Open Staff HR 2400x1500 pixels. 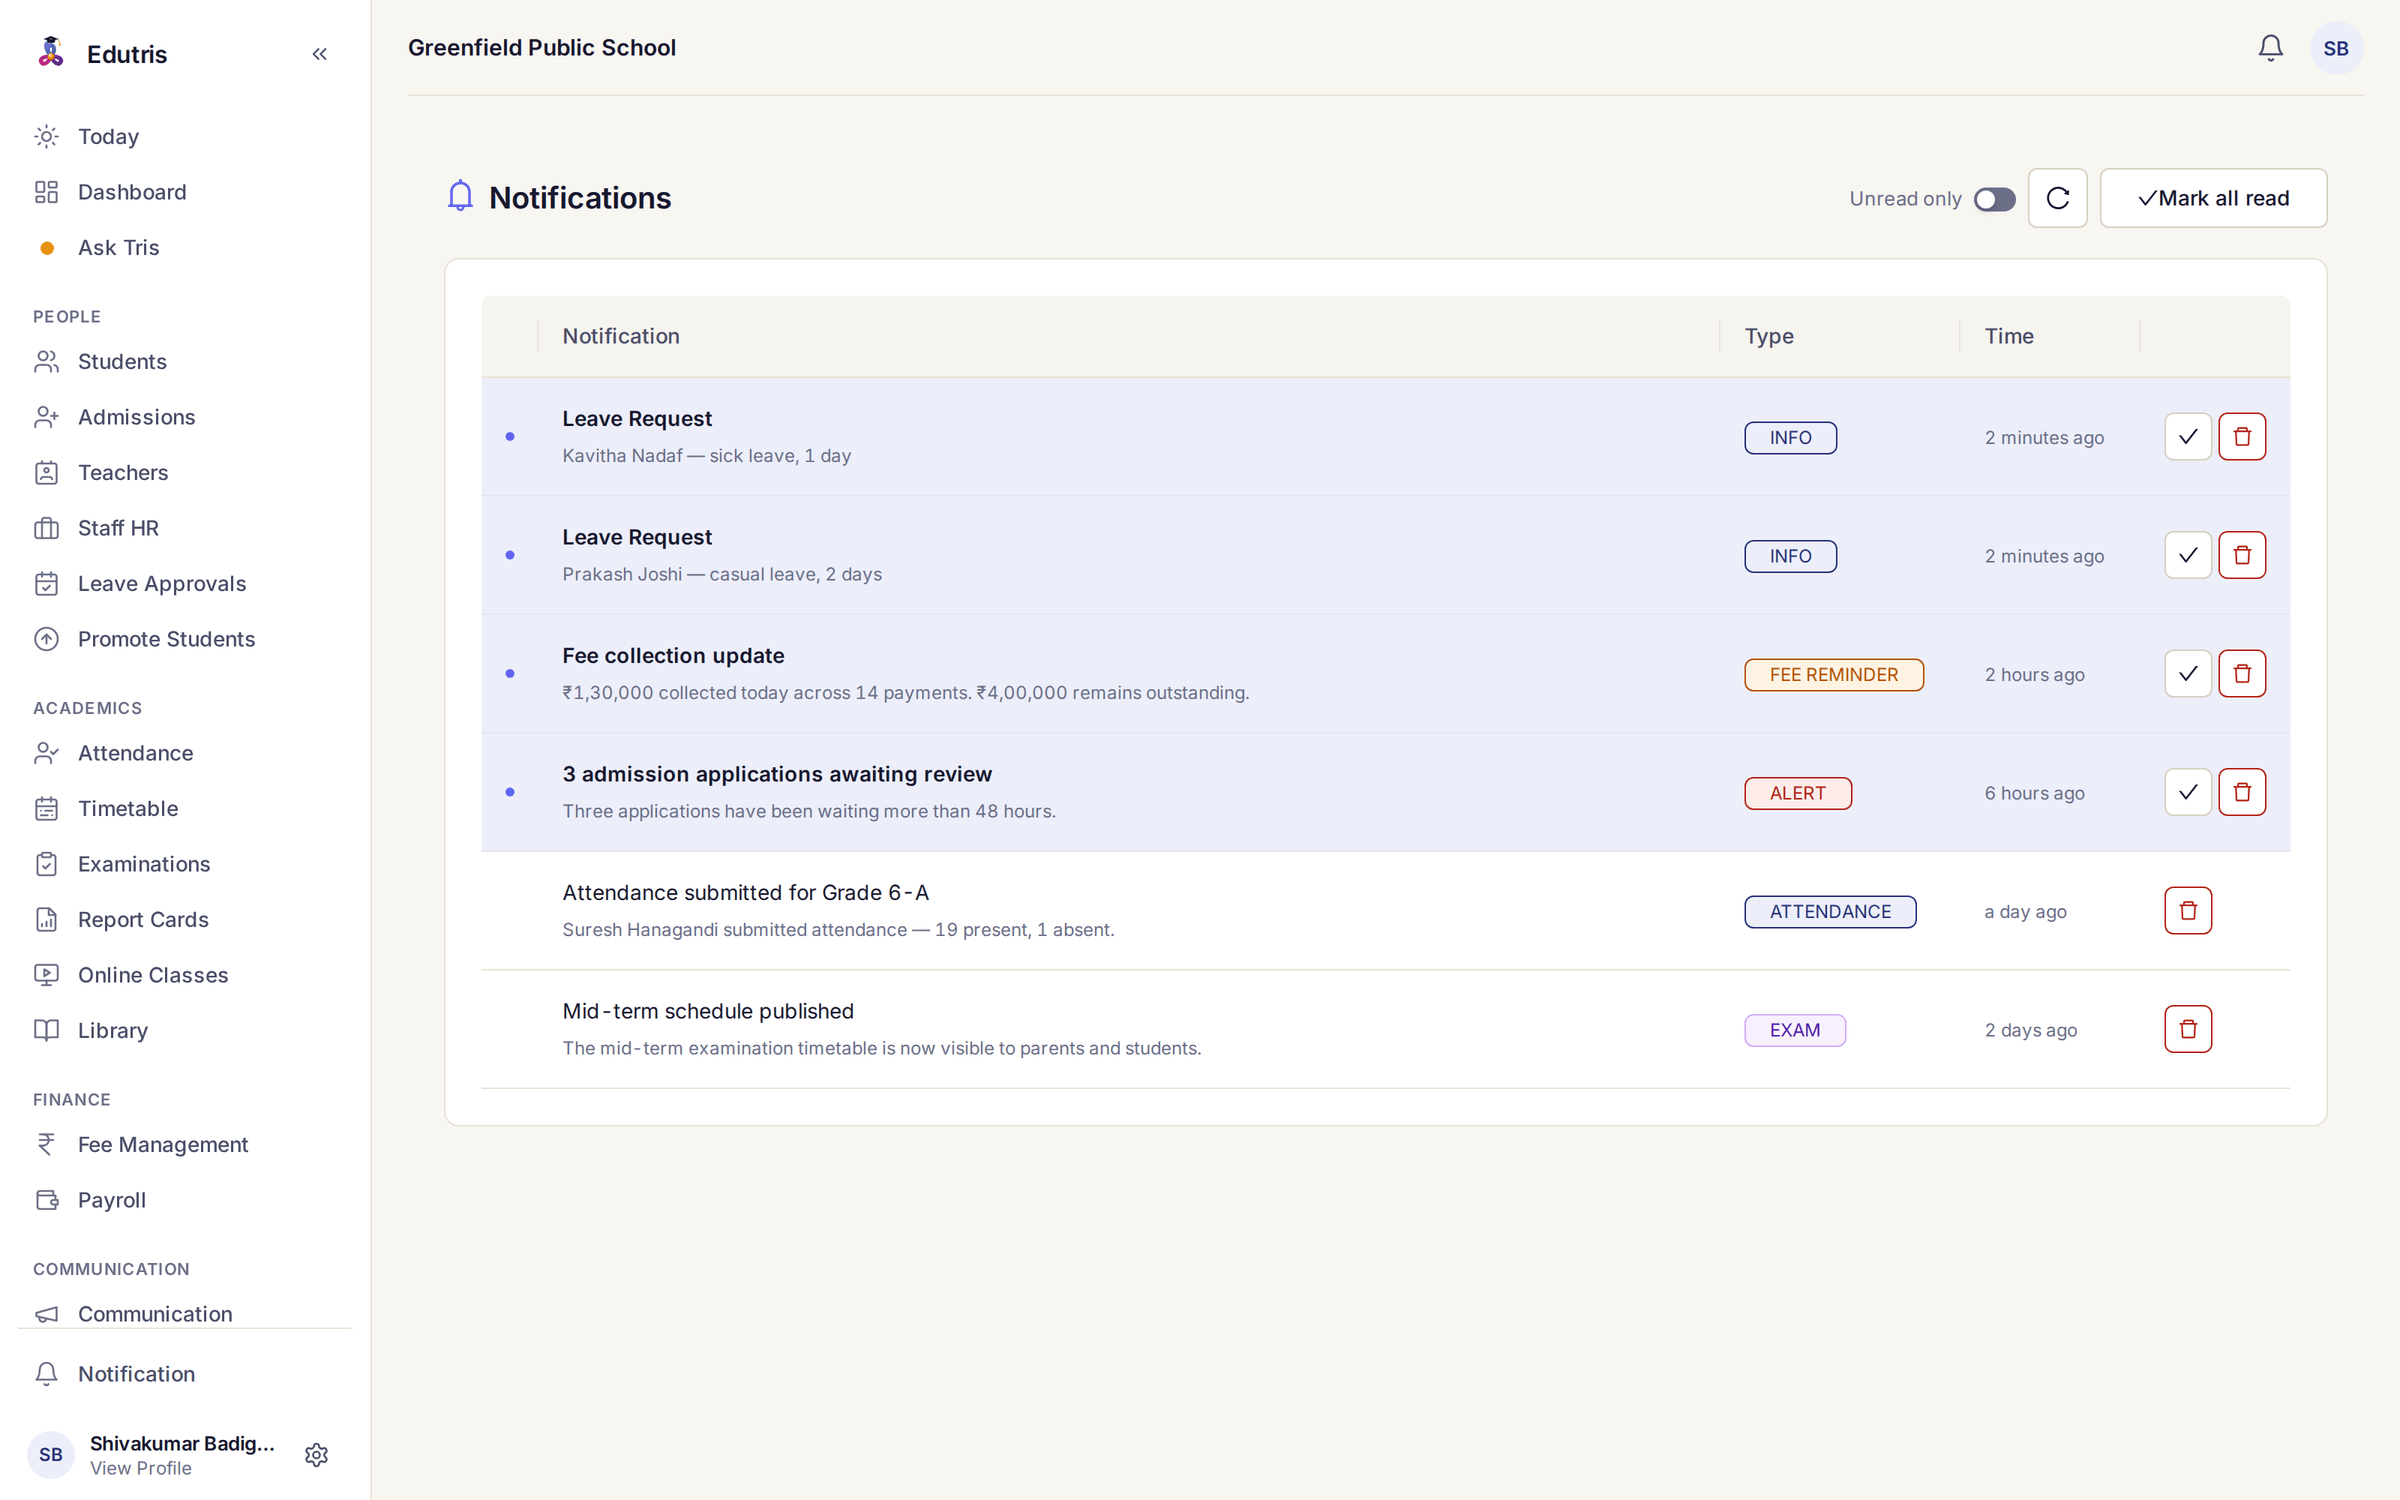[x=185, y=528]
